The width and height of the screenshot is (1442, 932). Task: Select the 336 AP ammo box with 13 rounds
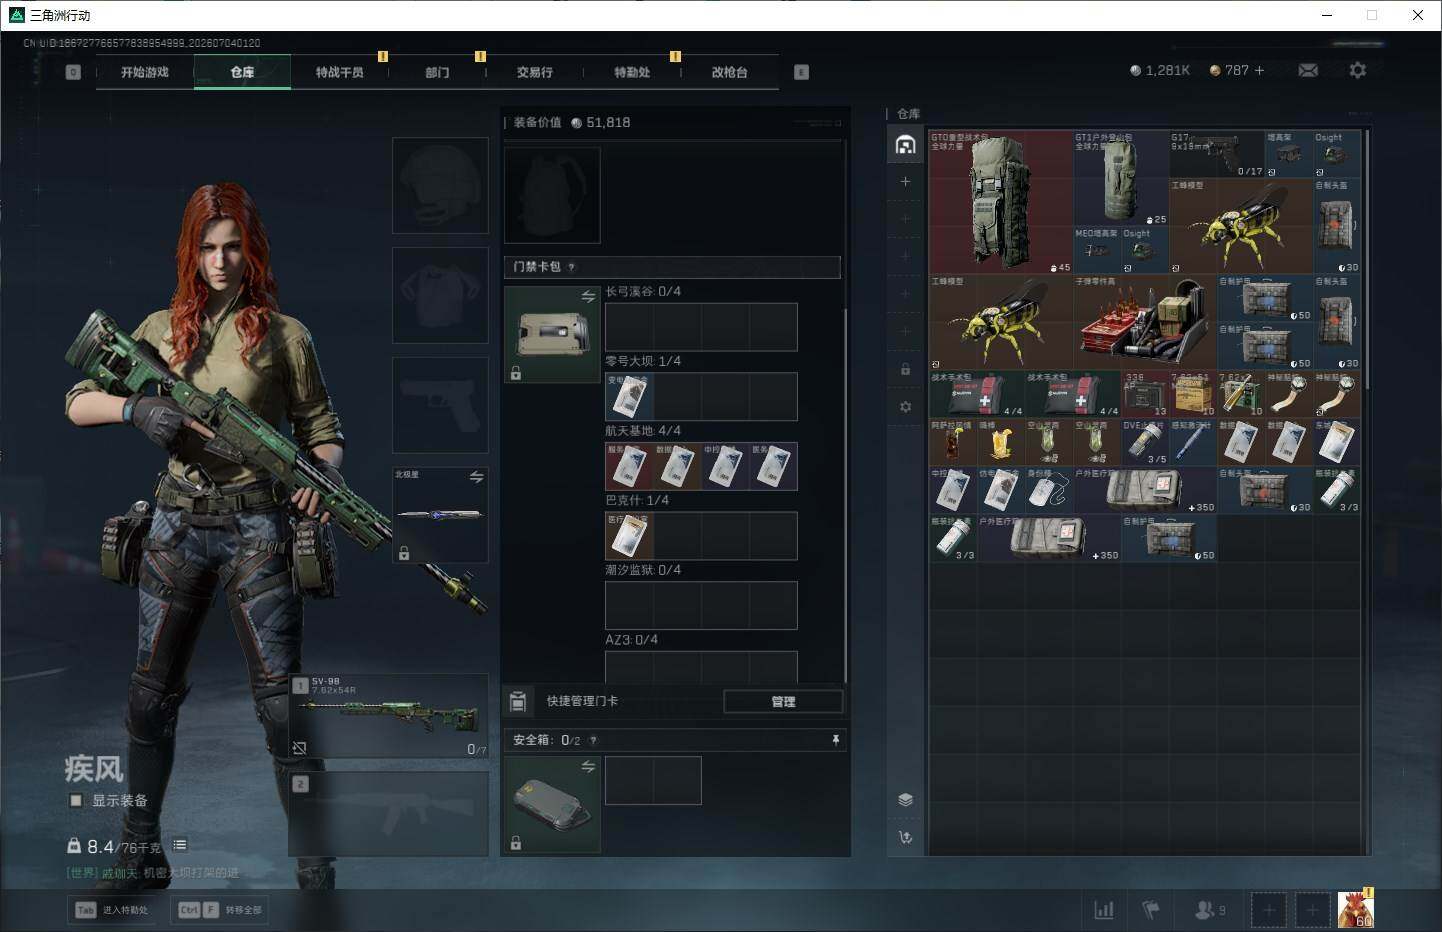[x=1145, y=394]
